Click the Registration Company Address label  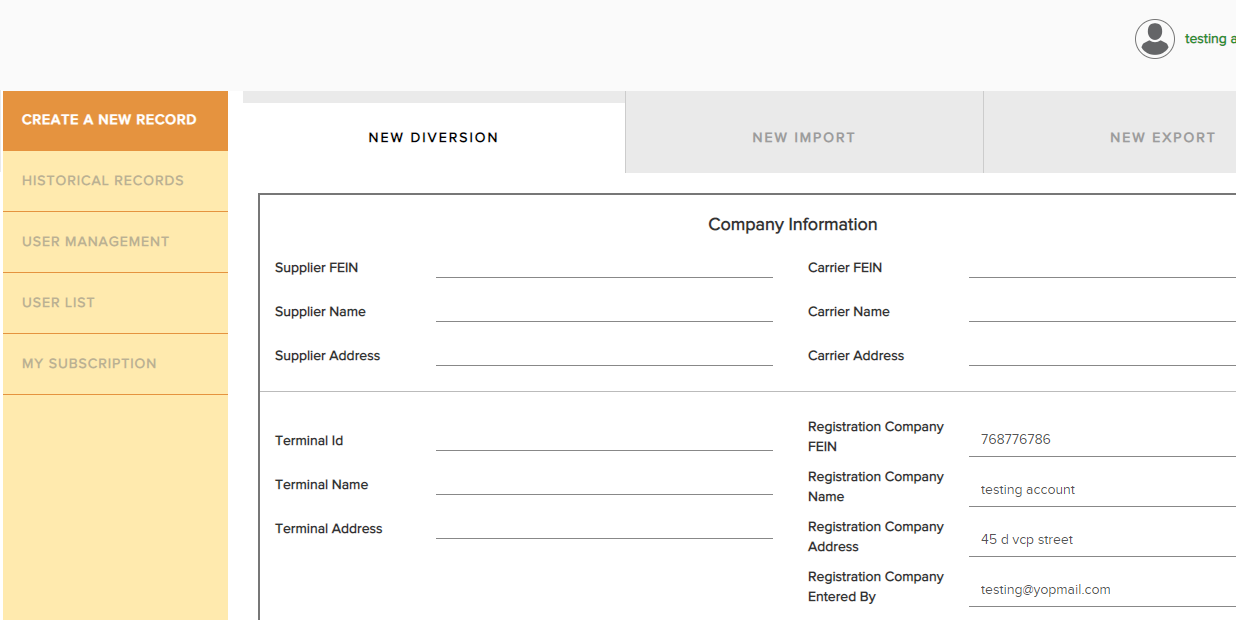[x=876, y=537]
